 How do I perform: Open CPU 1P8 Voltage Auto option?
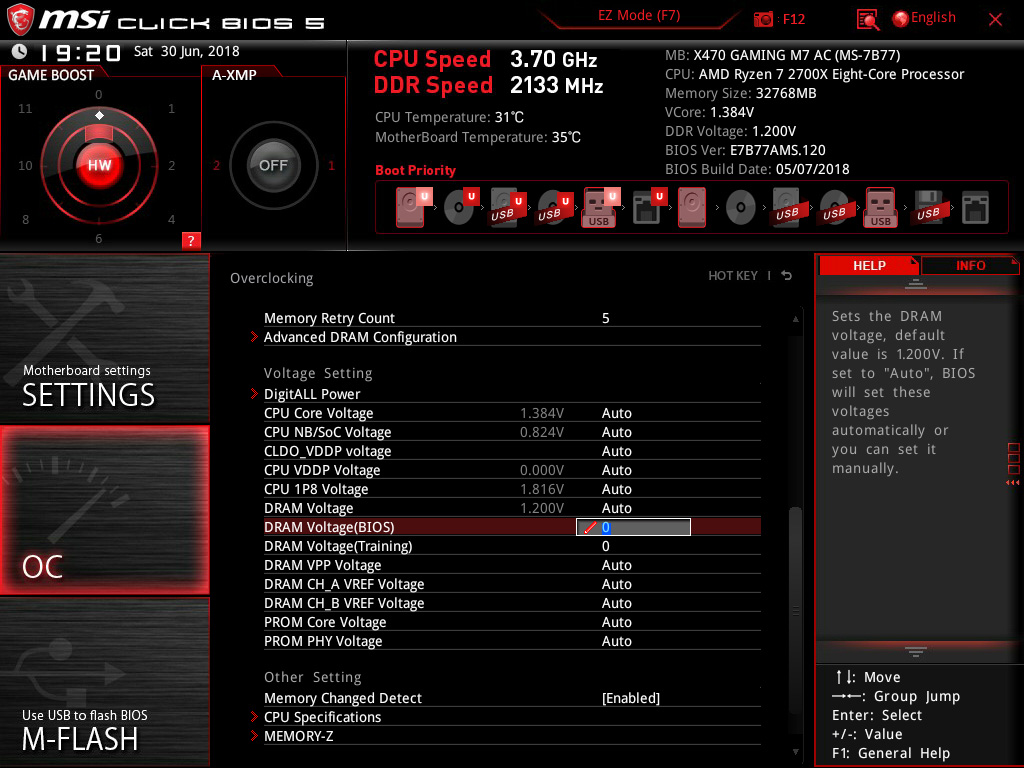click(x=616, y=489)
